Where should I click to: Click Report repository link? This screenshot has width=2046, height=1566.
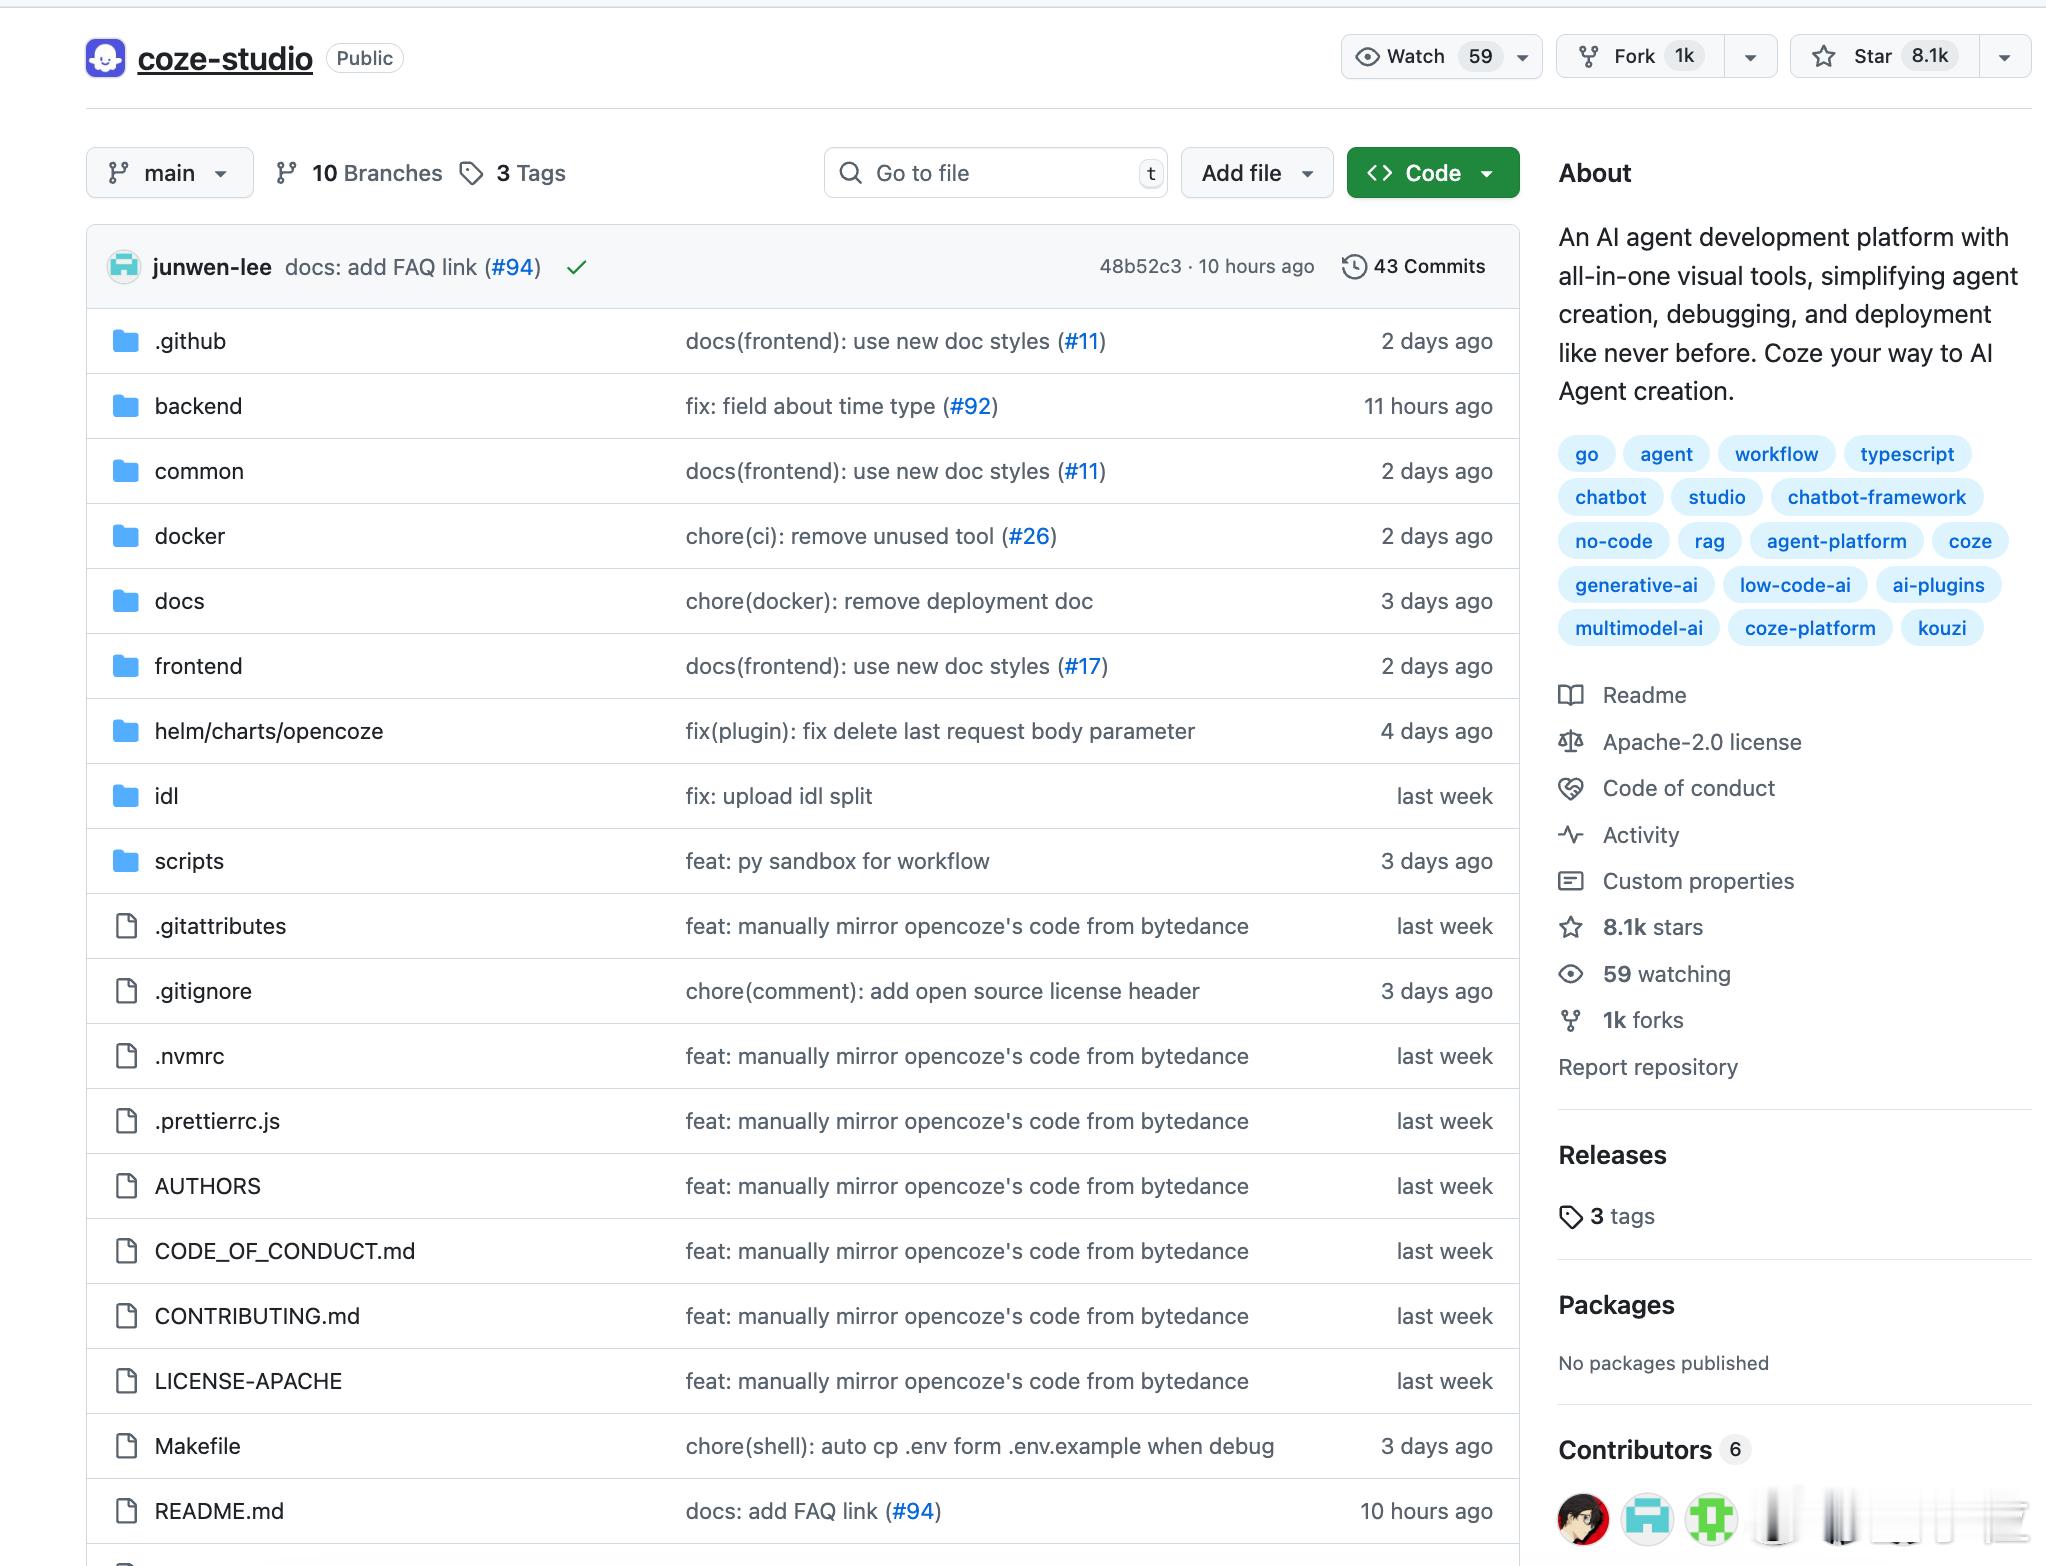[1648, 1067]
